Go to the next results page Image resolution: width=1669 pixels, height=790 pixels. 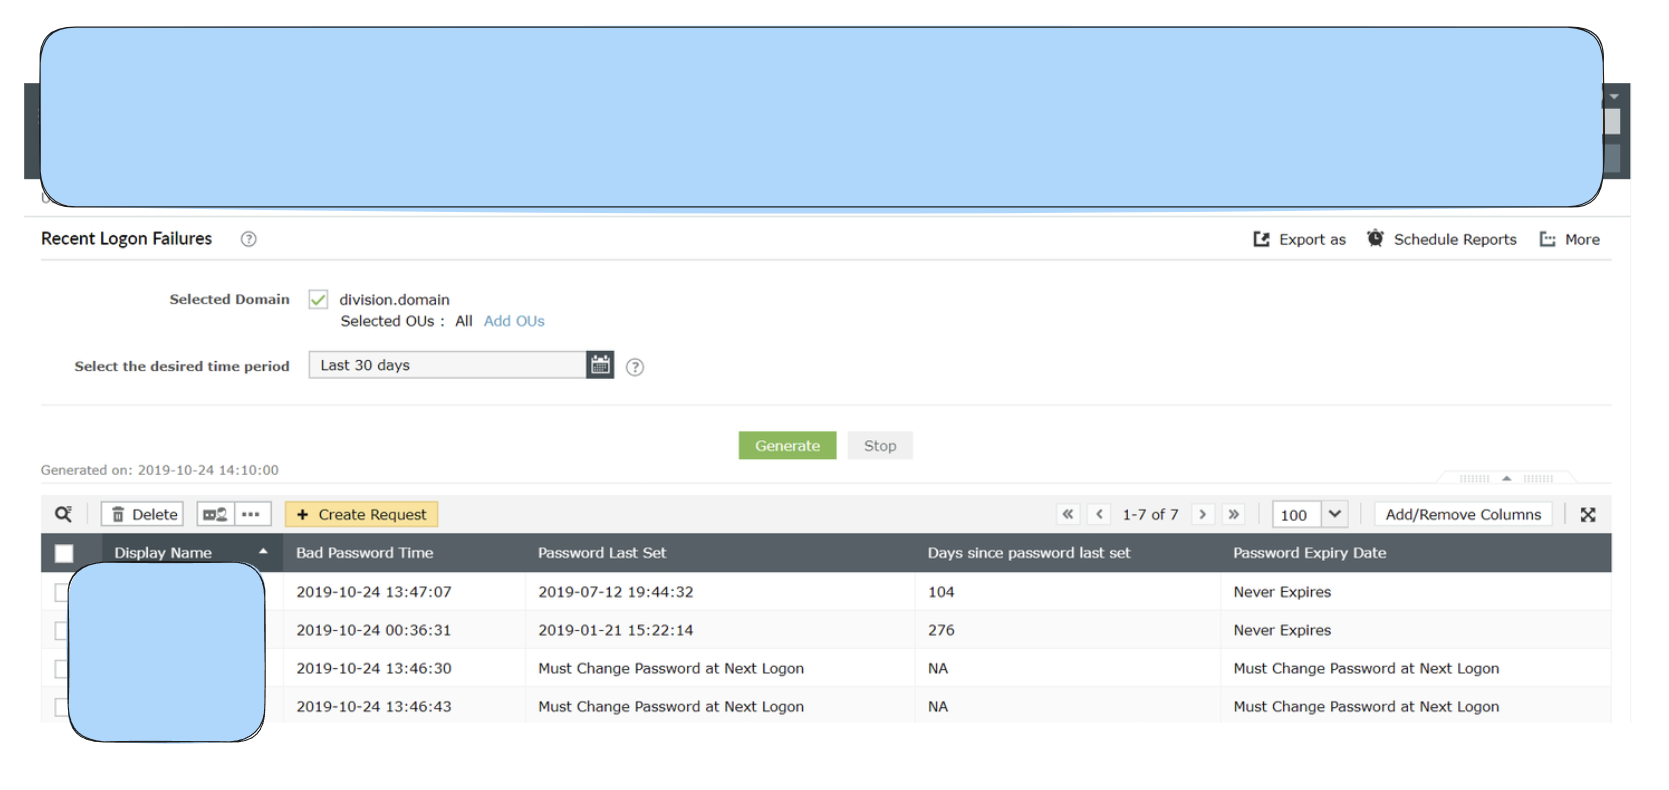pyautogui.click(x=1203, y=514)
